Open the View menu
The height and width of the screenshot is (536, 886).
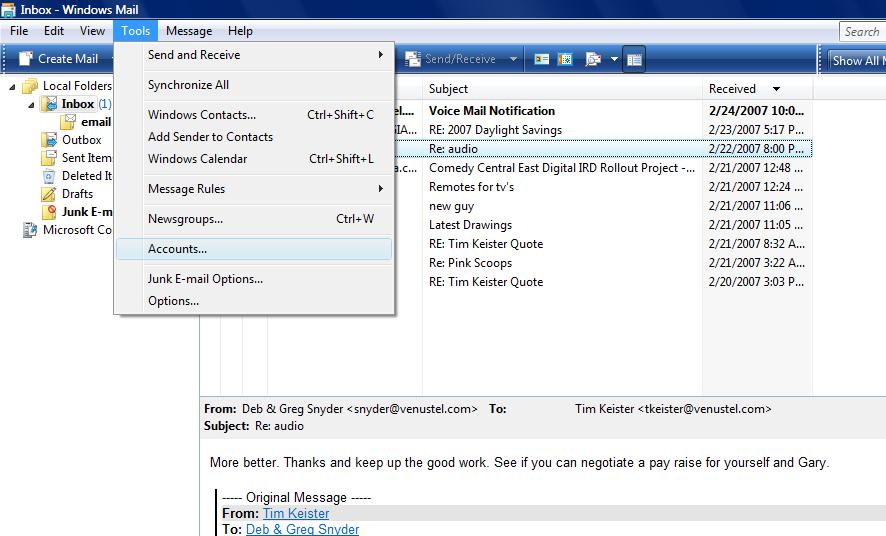92,31
